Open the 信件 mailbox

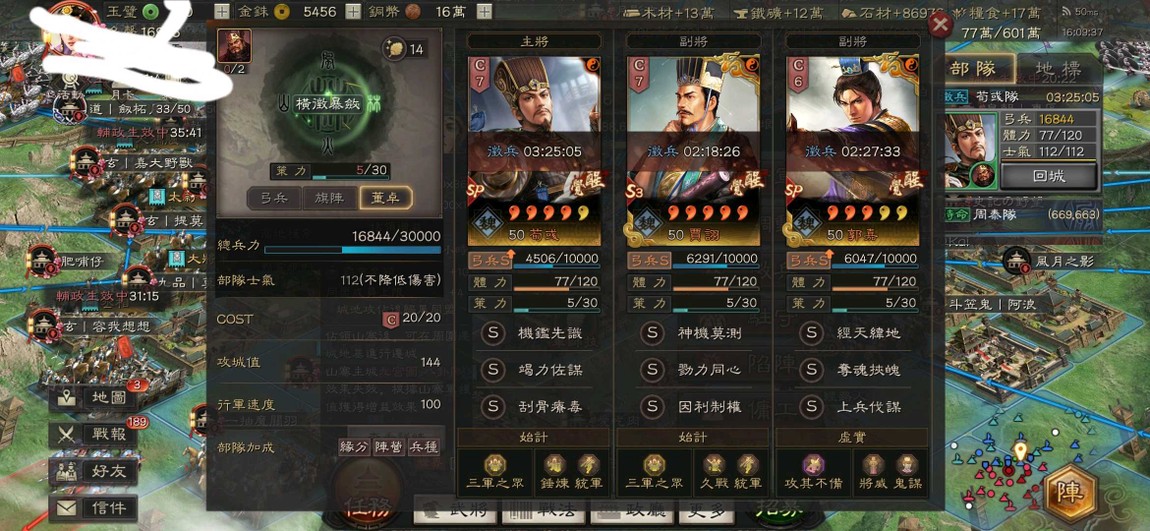[94, 508]
